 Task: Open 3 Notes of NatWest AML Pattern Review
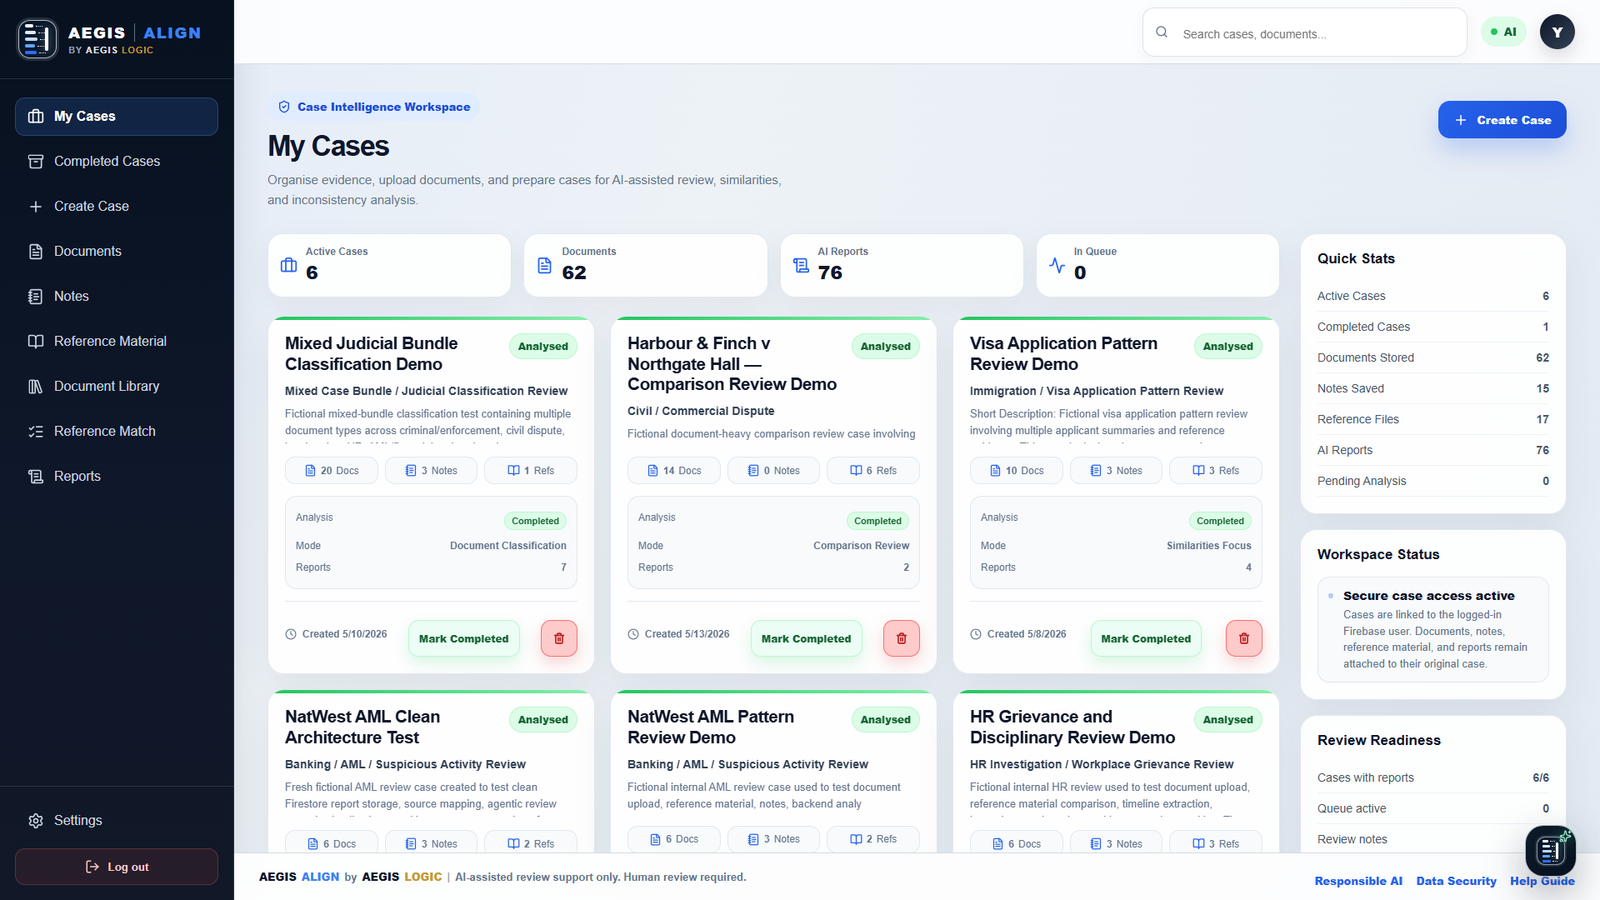pyautogui.click(x=774, y=839)
